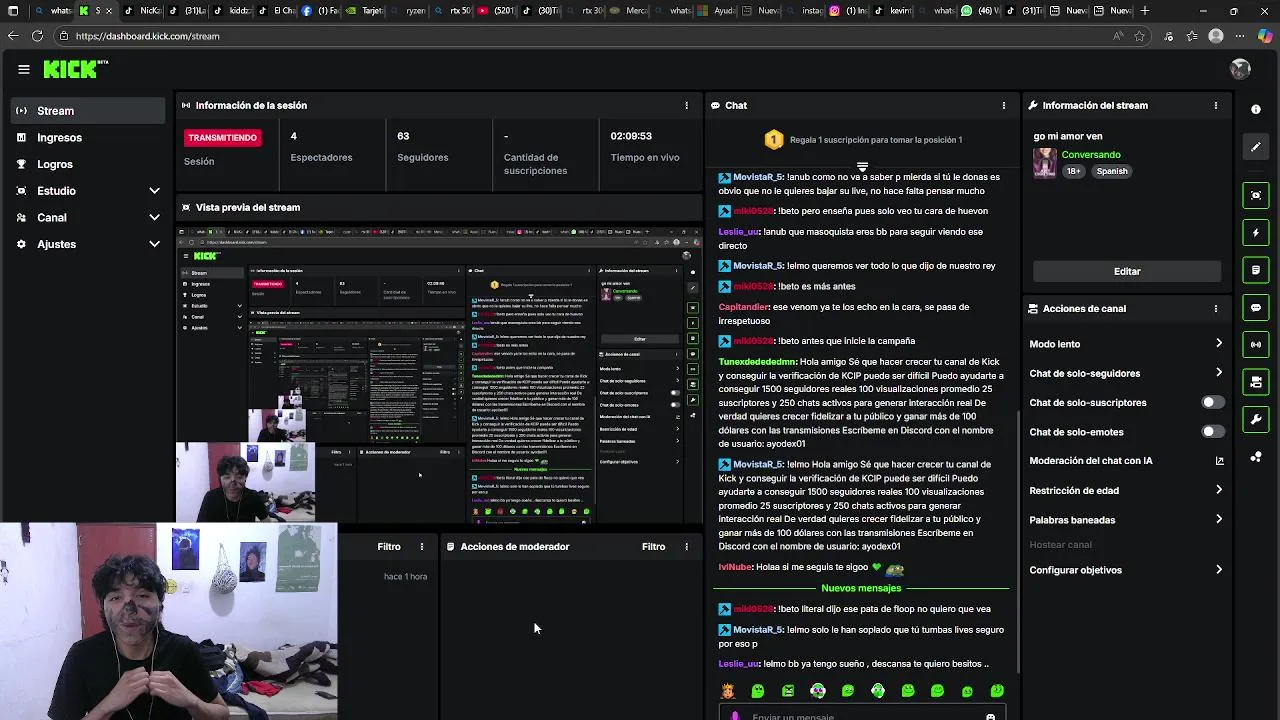Image resolution: width=1280 pixels, height=720 pixels.
Task: Click the stream preview video
Action: tap(440, 374)
